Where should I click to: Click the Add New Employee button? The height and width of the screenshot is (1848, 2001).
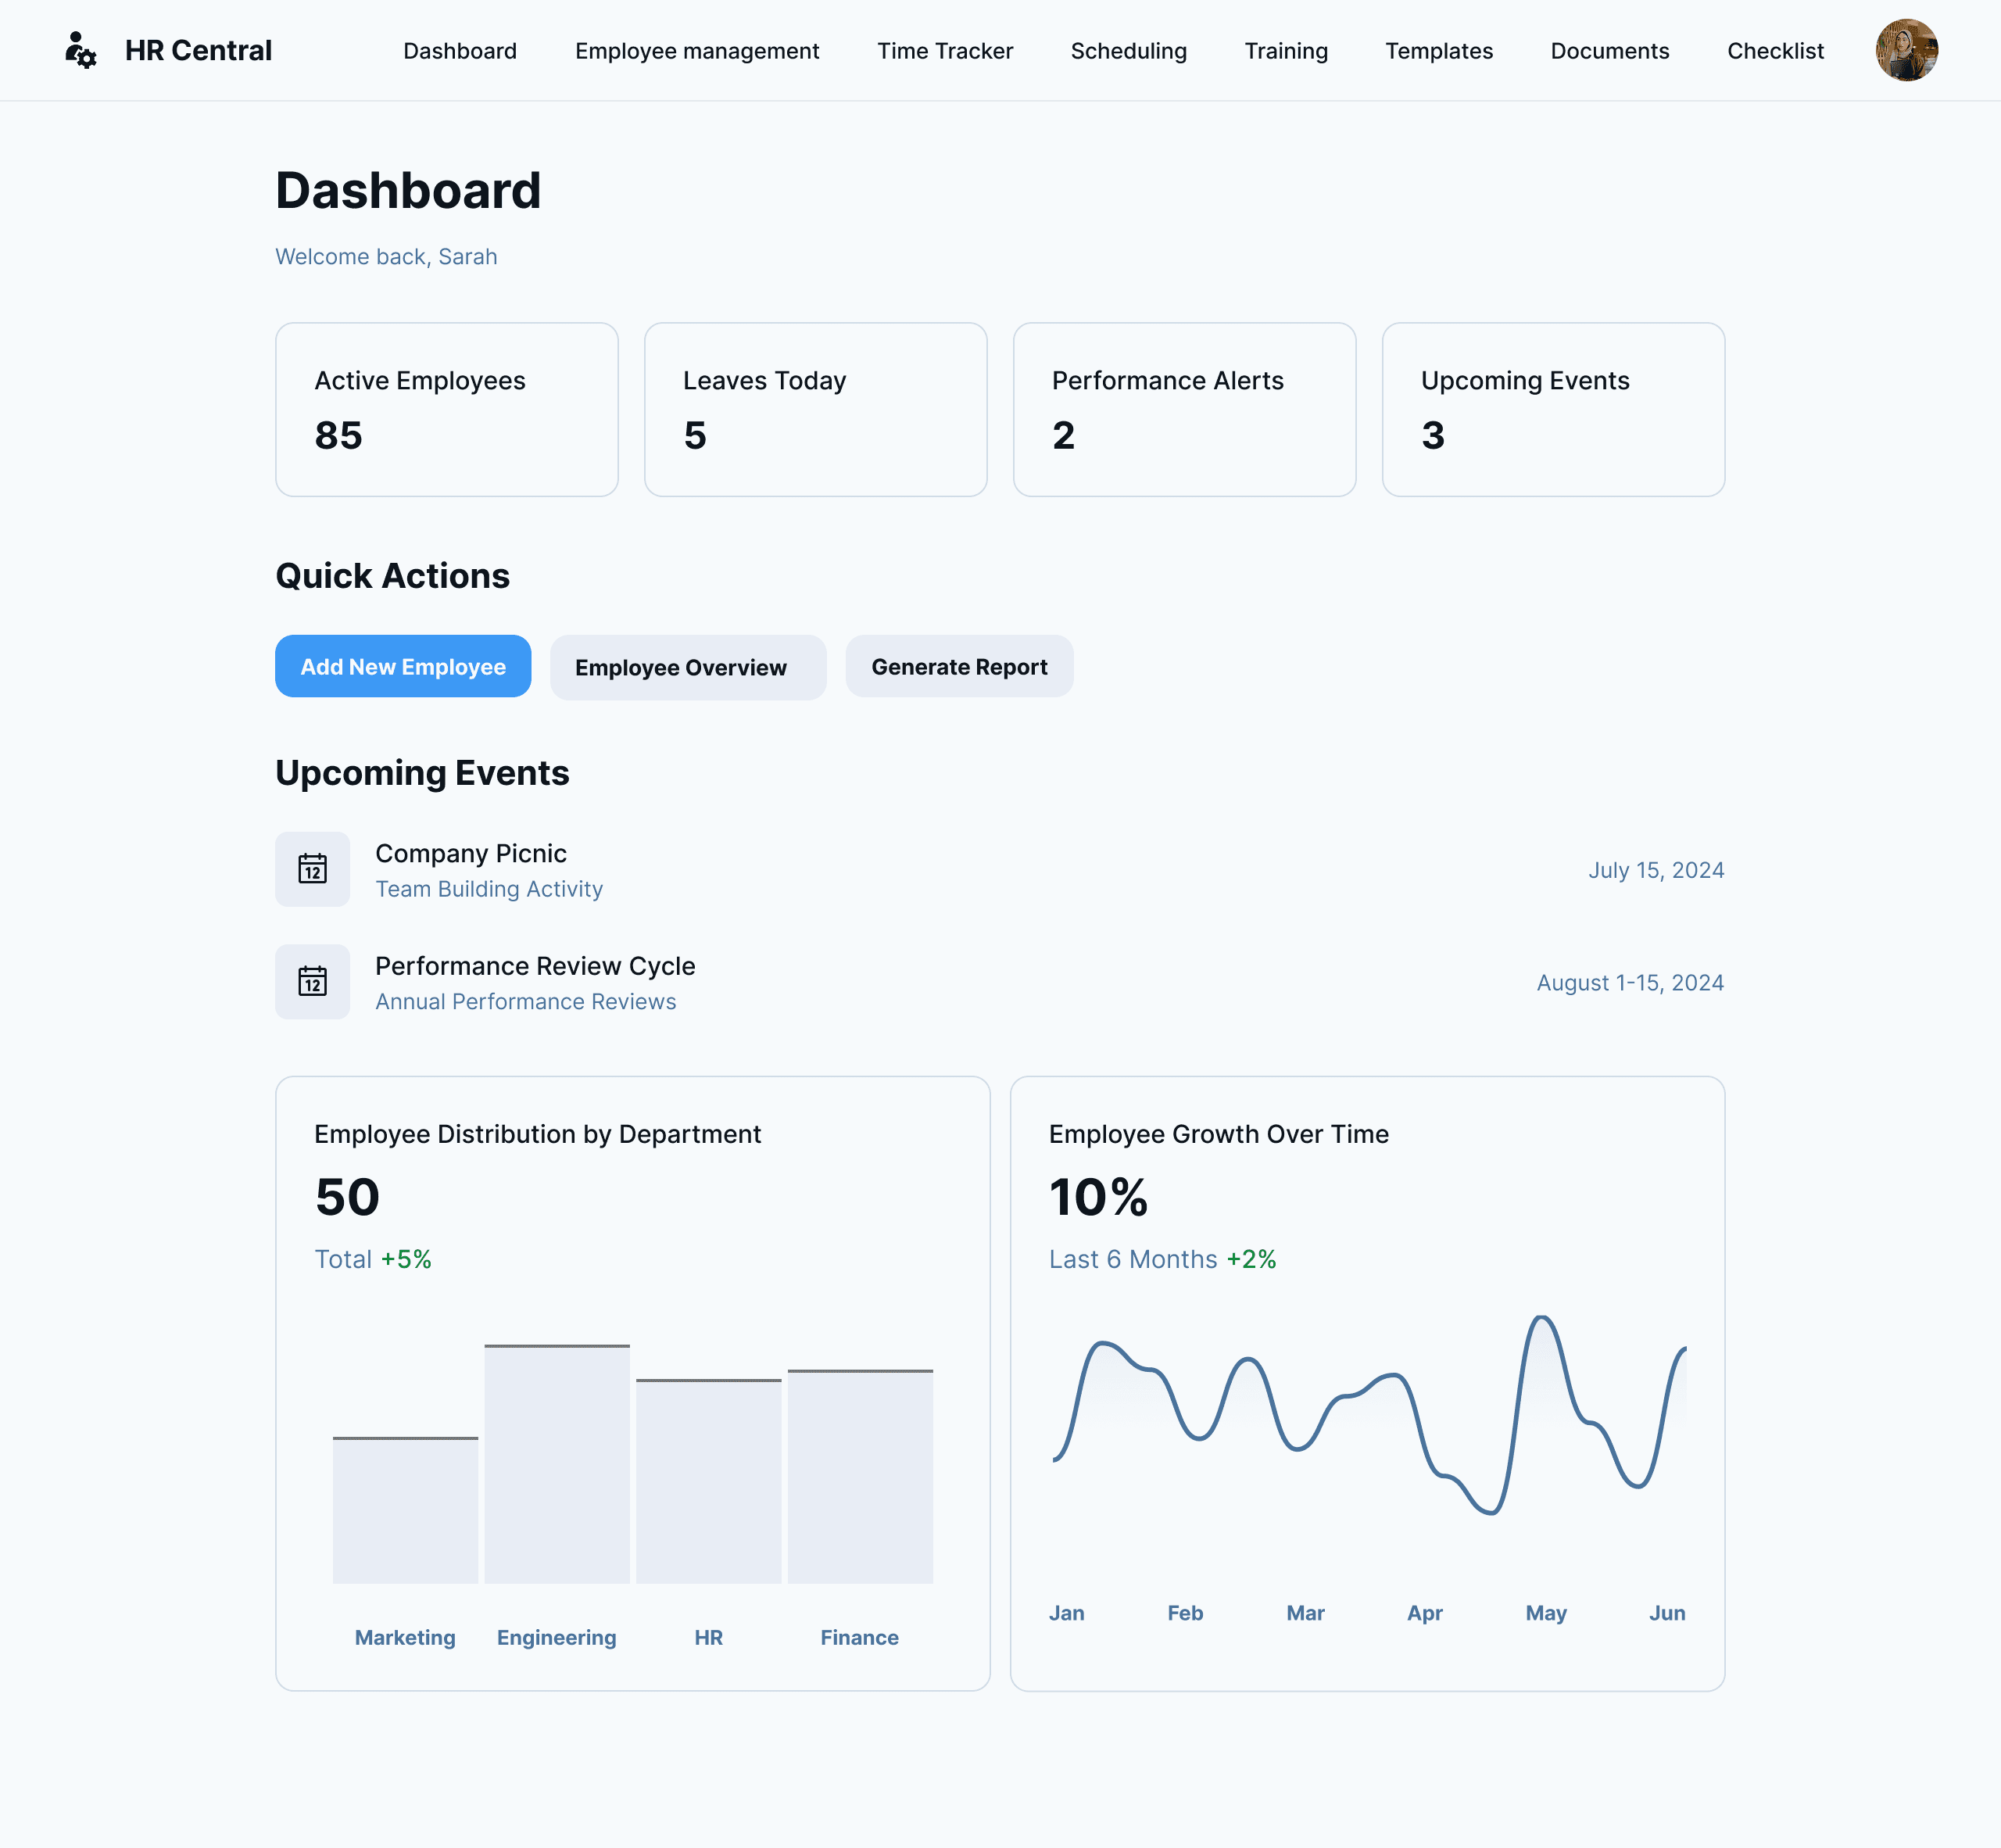pyautogui.click(x=403, y=666)
